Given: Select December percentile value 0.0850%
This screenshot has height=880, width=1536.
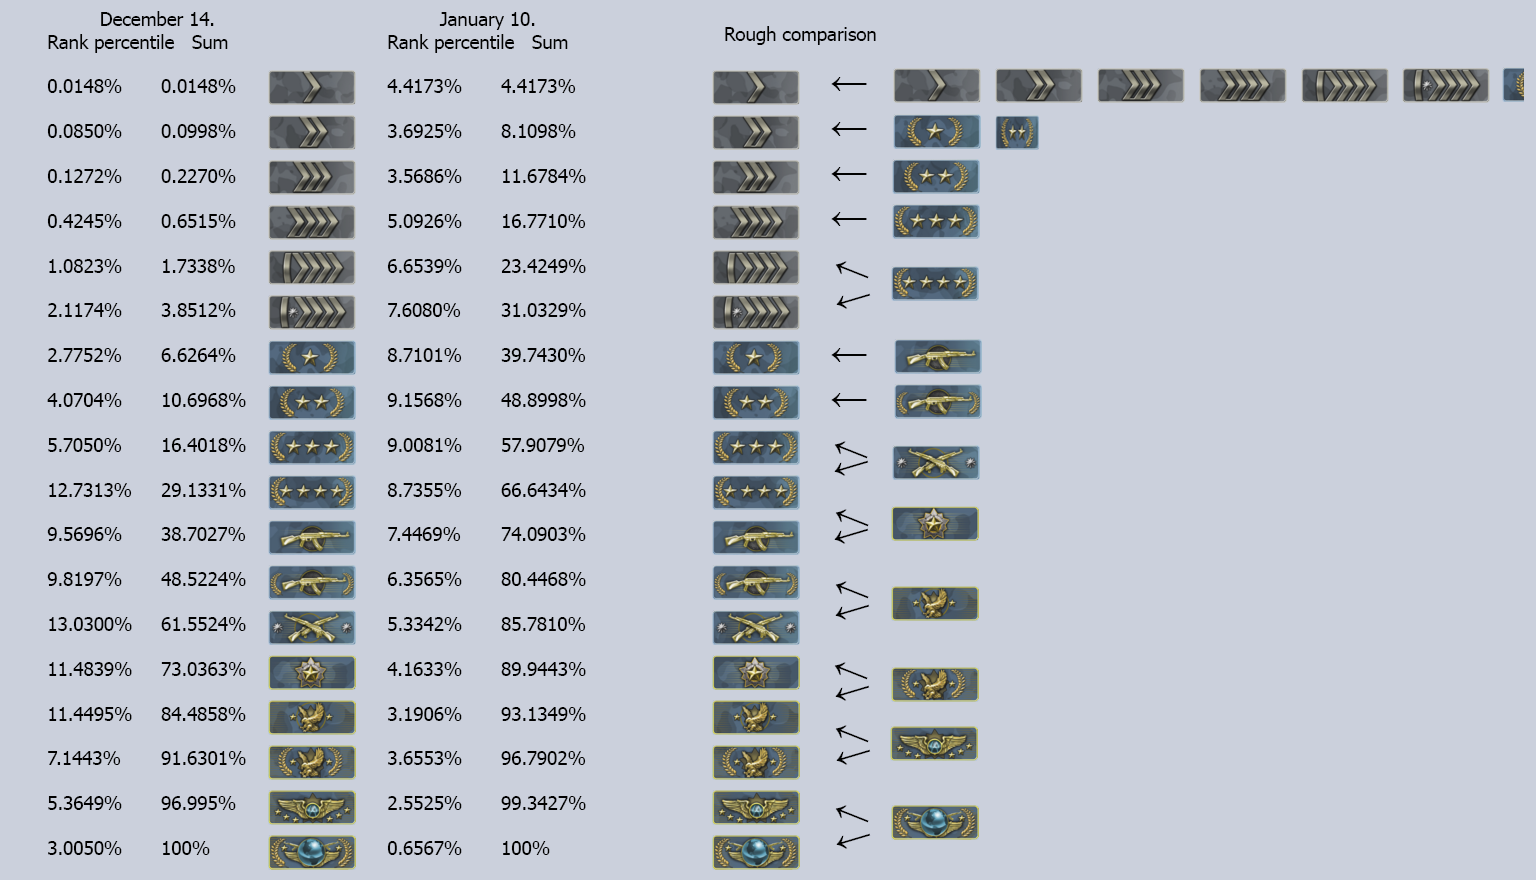Looking at the screenshot, I should coord(85,132).
